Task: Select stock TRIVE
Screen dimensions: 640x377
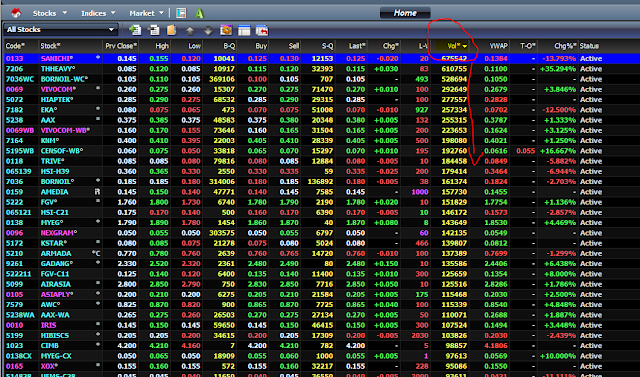Action: [x=52, y=161]
